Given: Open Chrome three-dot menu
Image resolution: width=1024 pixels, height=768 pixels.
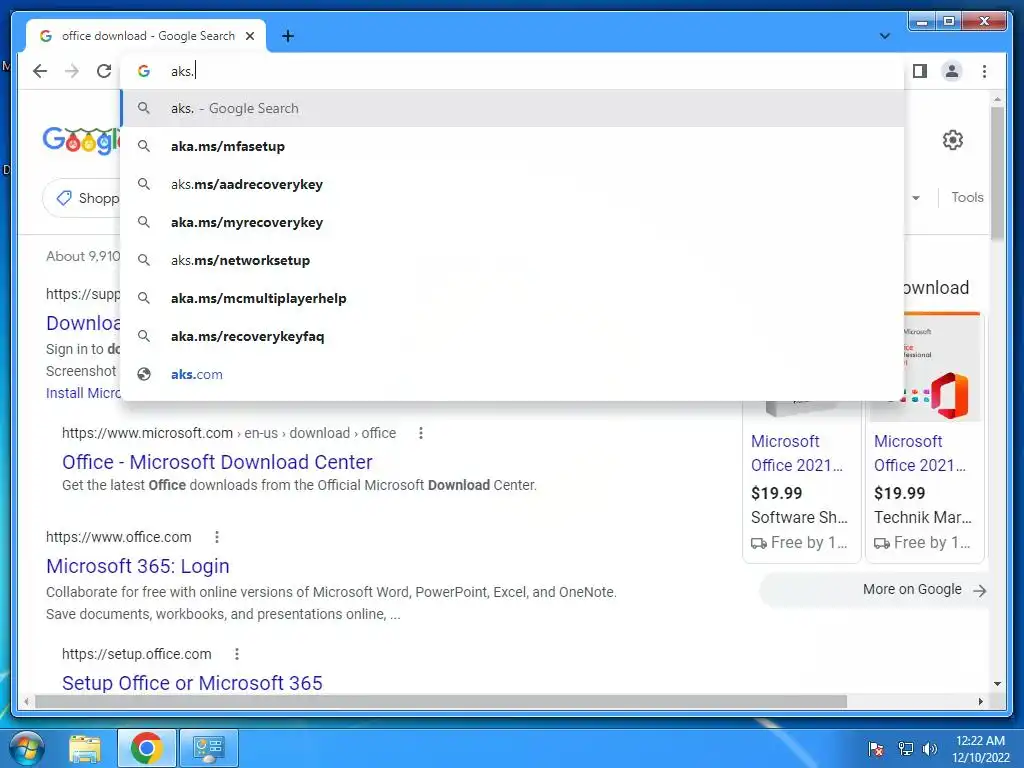Looking at the screenshot, I should coord(984,71).
